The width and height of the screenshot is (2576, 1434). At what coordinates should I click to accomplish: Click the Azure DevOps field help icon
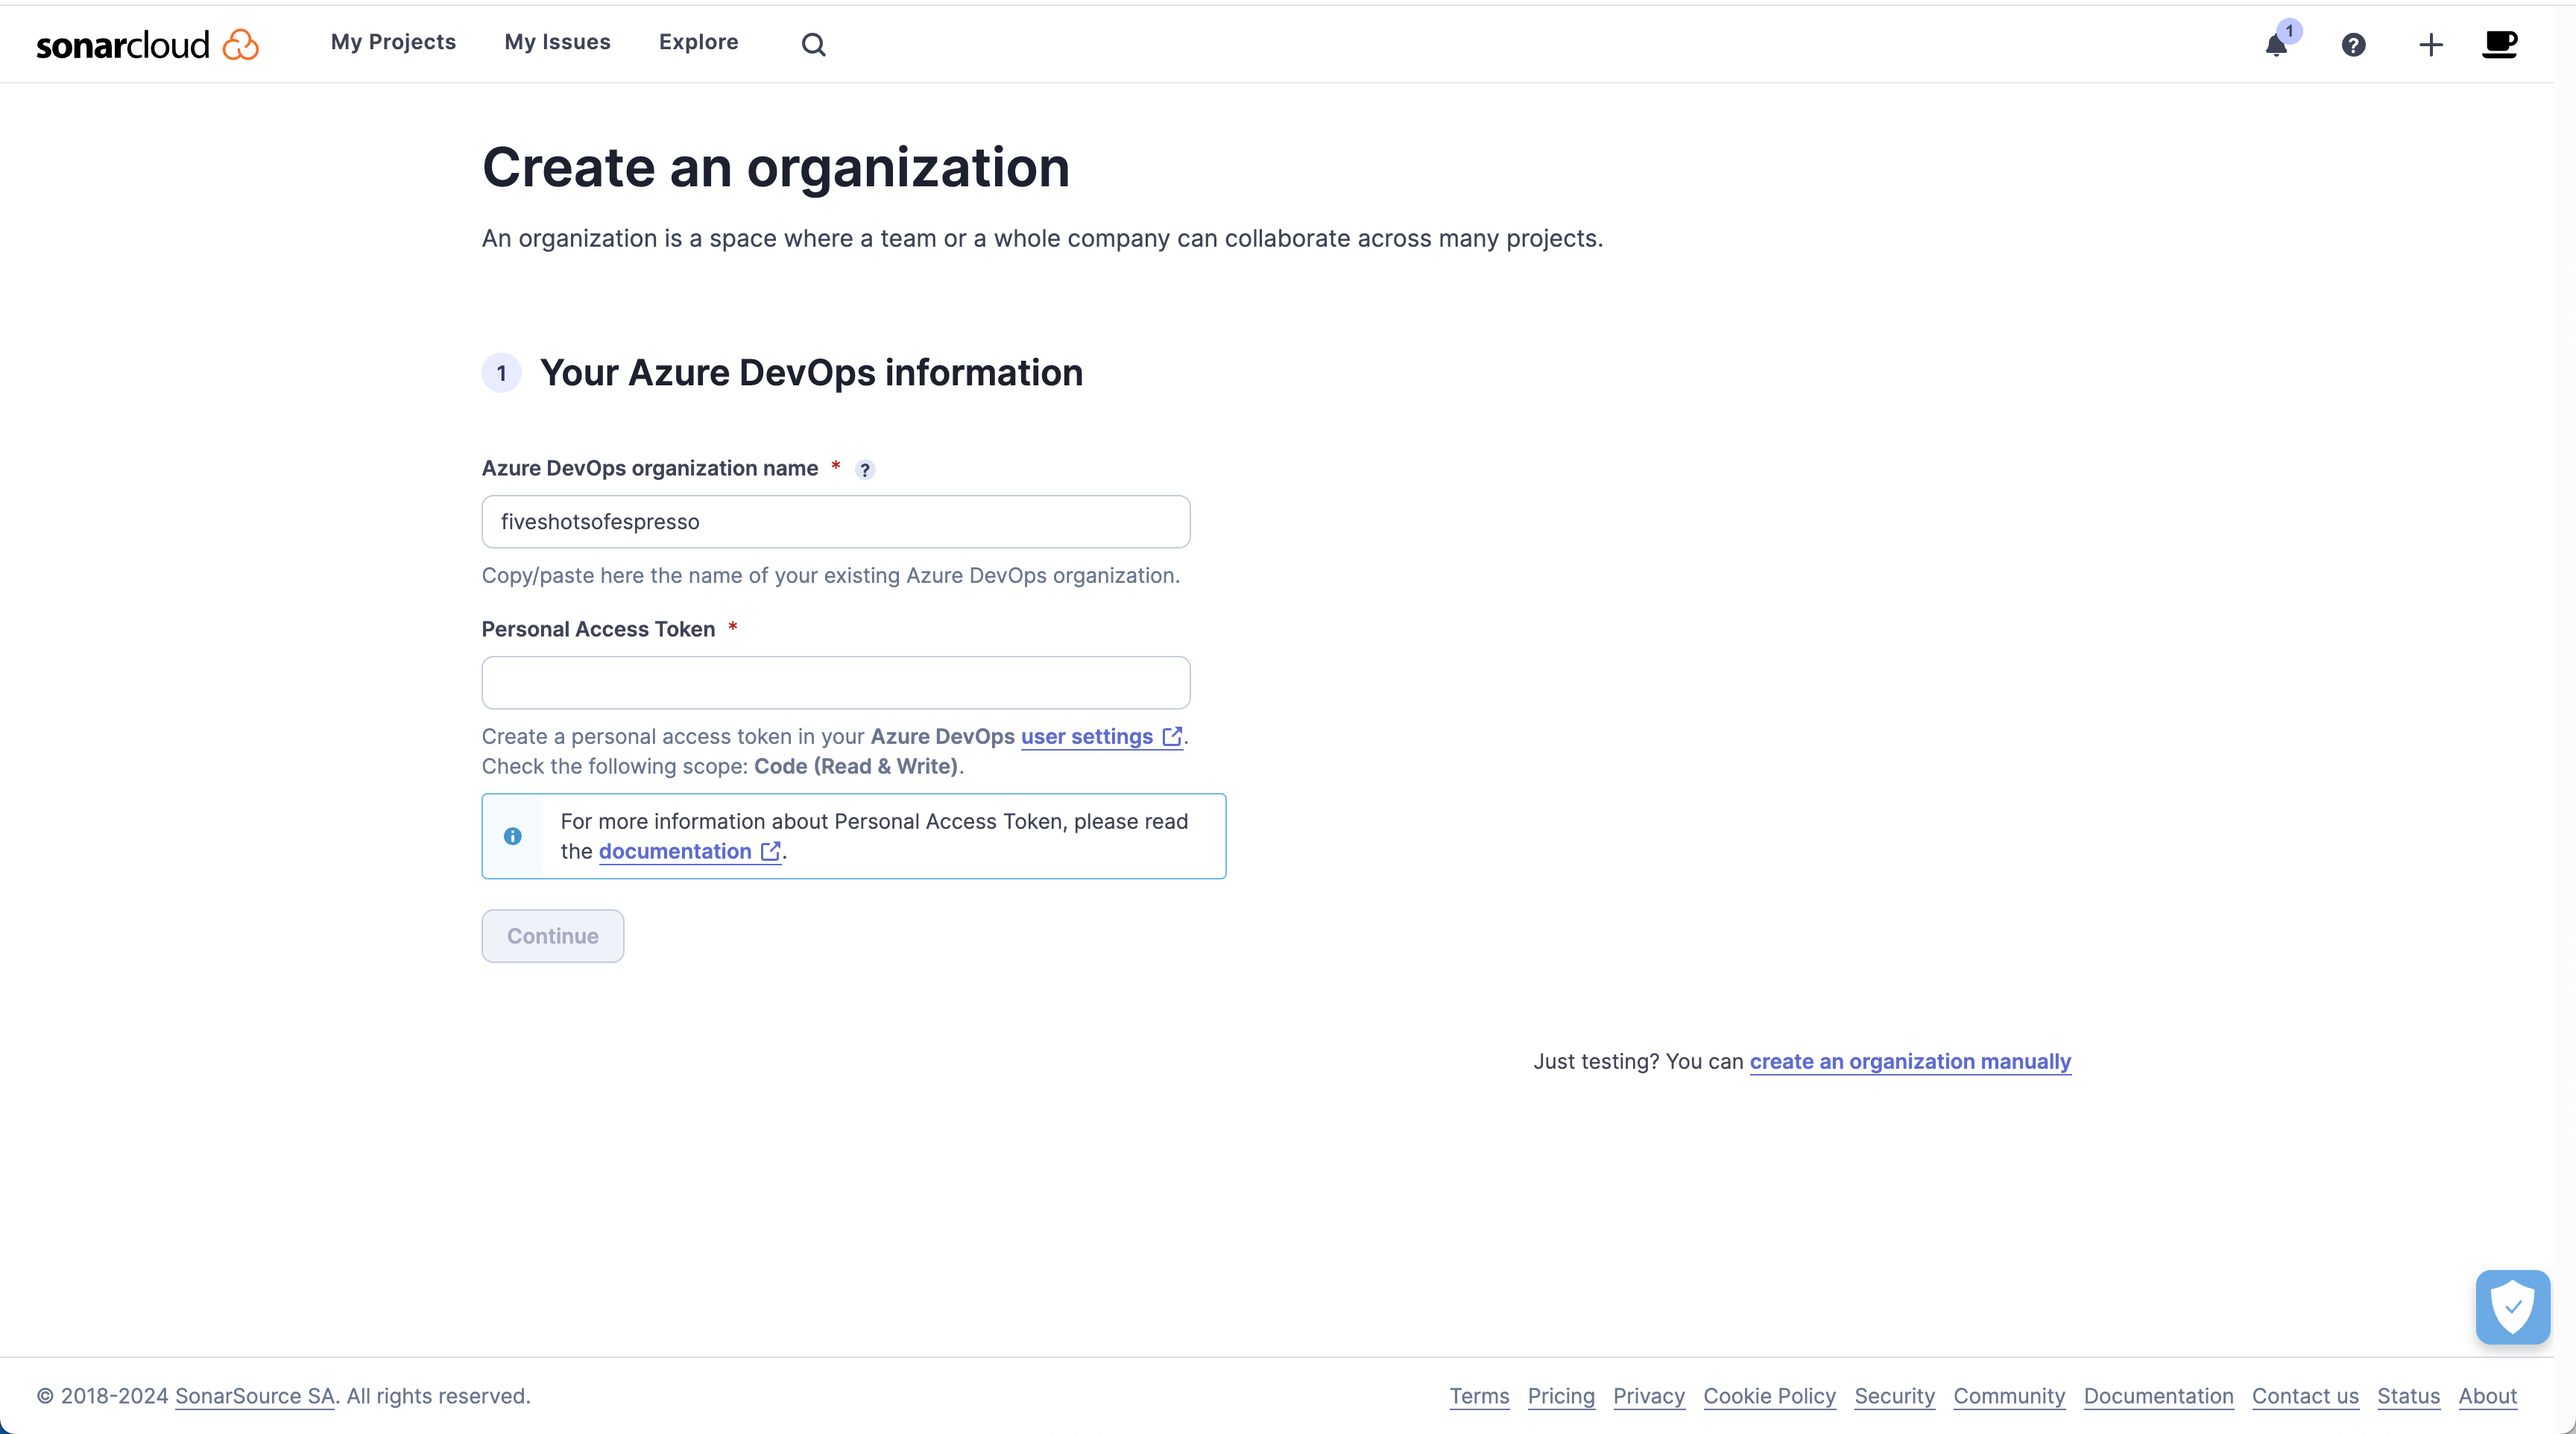[865, 468]
